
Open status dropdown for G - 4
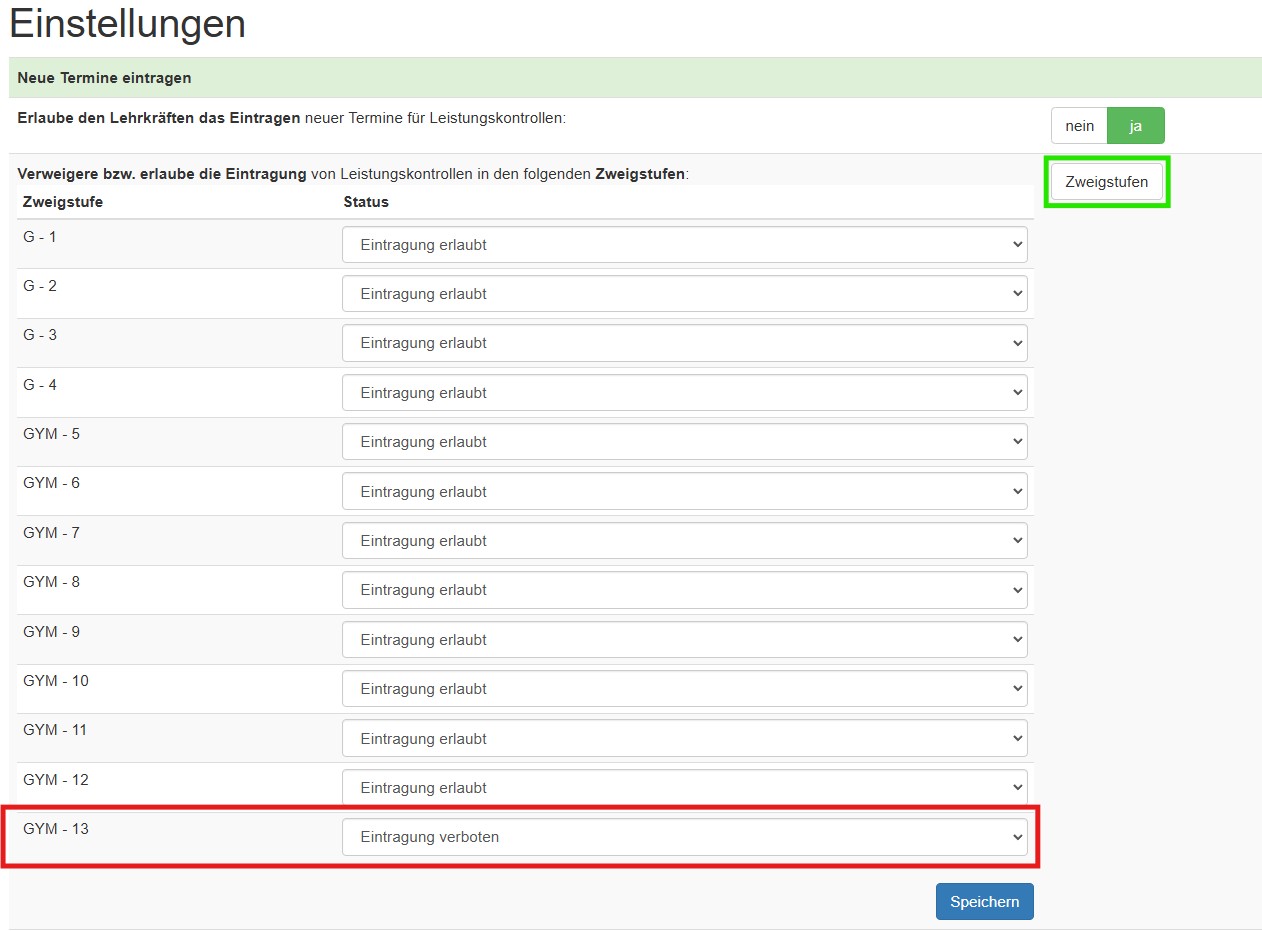[x=684, y=393]
